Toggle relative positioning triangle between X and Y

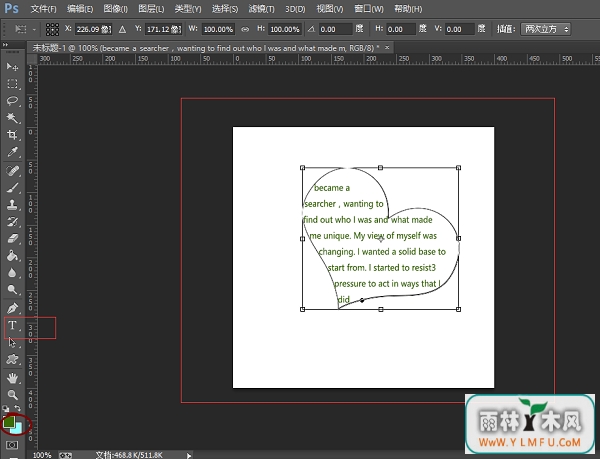click(122, 29)
